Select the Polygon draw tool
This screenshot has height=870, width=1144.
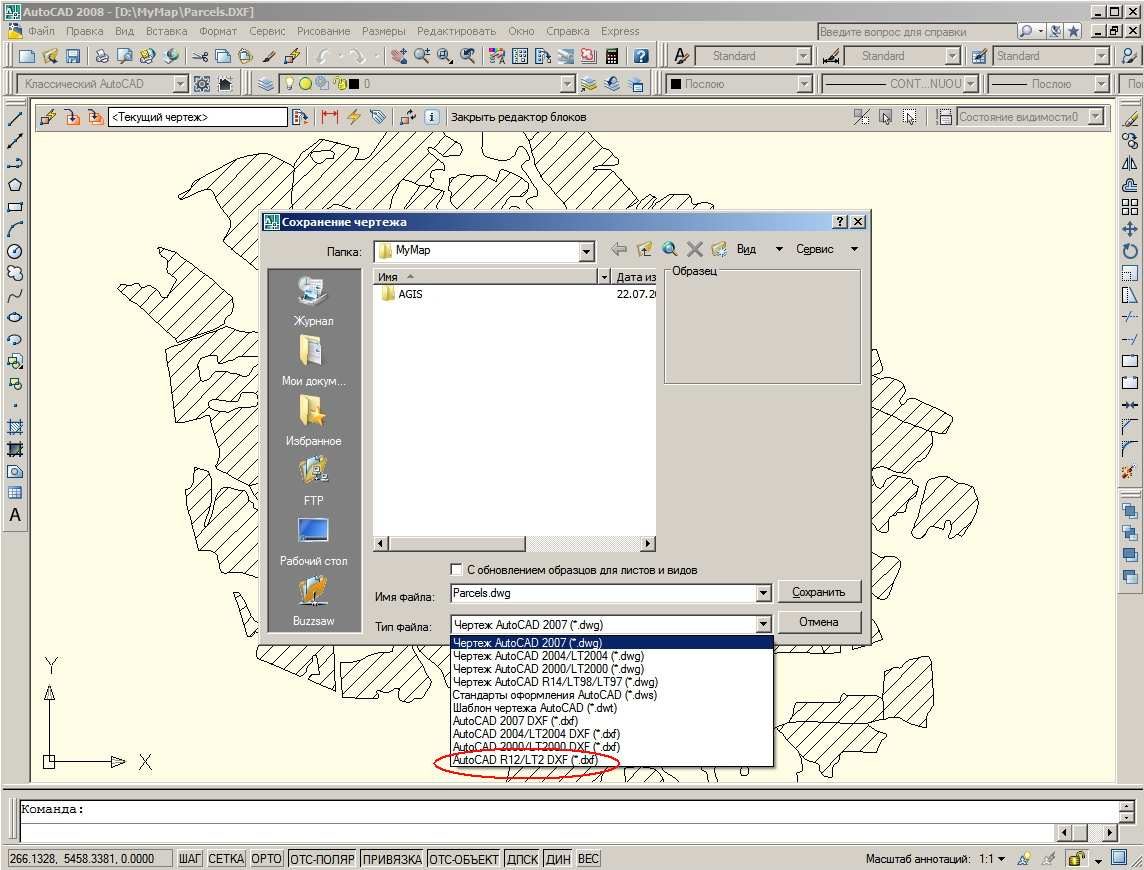click(15, 185)
